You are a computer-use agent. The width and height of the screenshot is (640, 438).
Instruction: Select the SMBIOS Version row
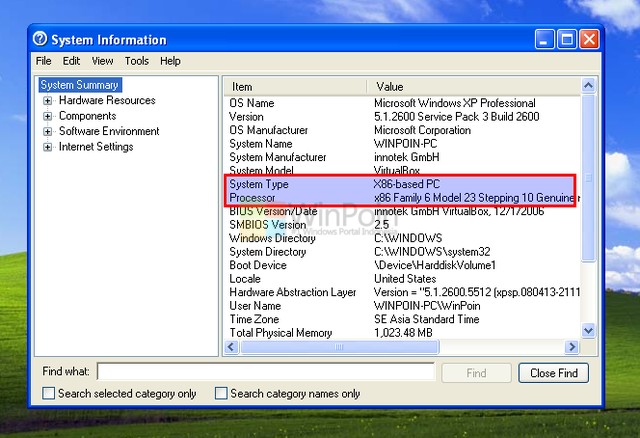(x=402, y=225)
